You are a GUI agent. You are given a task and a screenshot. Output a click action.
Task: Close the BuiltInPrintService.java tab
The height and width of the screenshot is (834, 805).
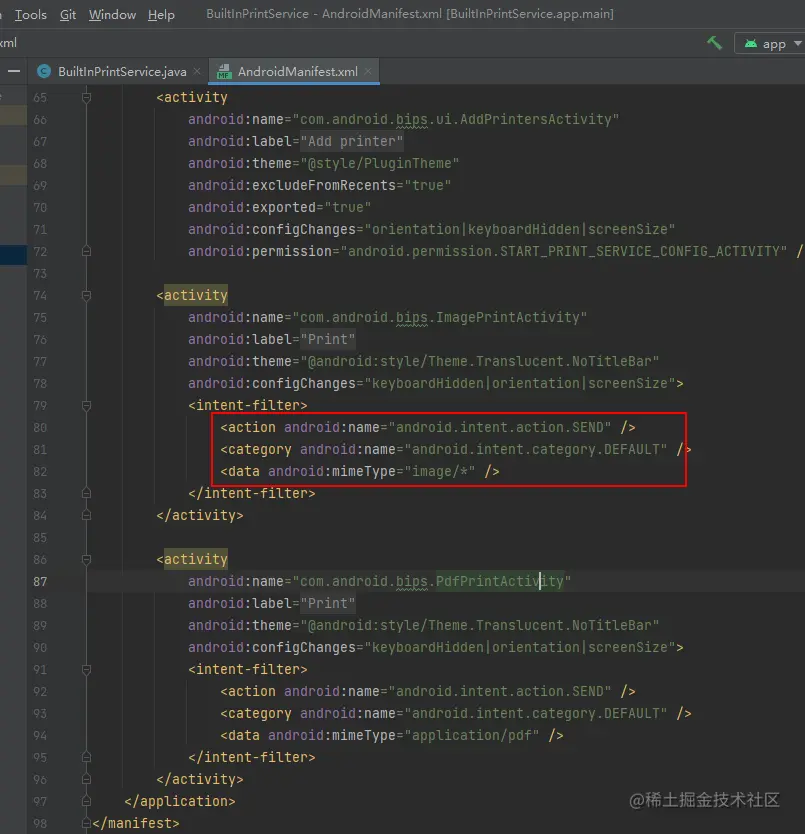click(x=197, y=71)
